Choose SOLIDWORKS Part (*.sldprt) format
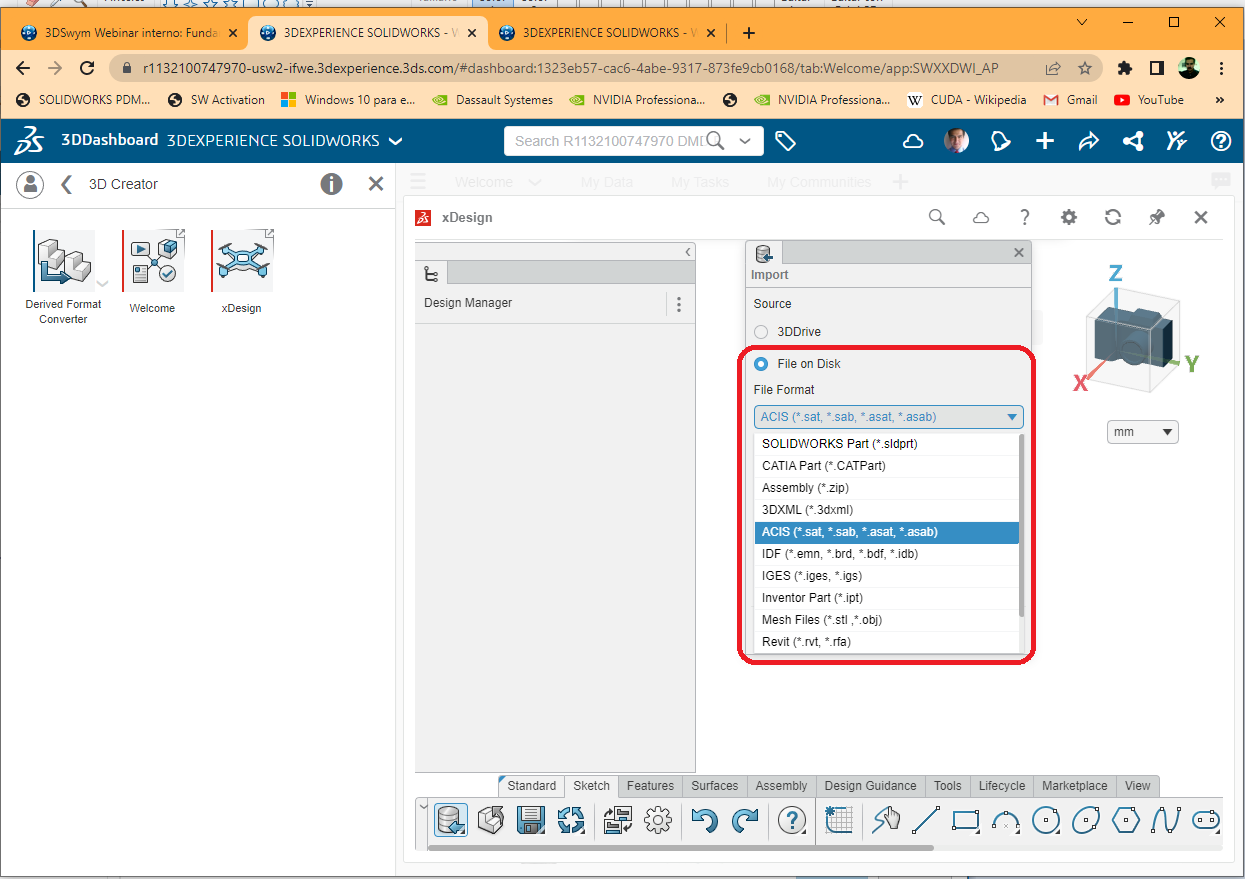Screen dimensions: 1245x879 click(886, 444)
